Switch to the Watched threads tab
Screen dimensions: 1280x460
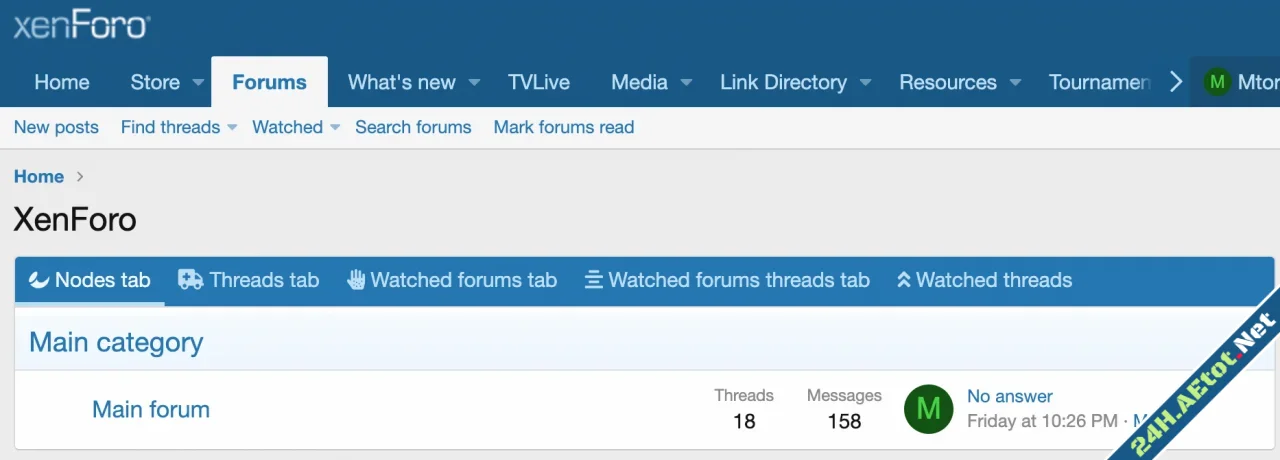click(985, 280)
